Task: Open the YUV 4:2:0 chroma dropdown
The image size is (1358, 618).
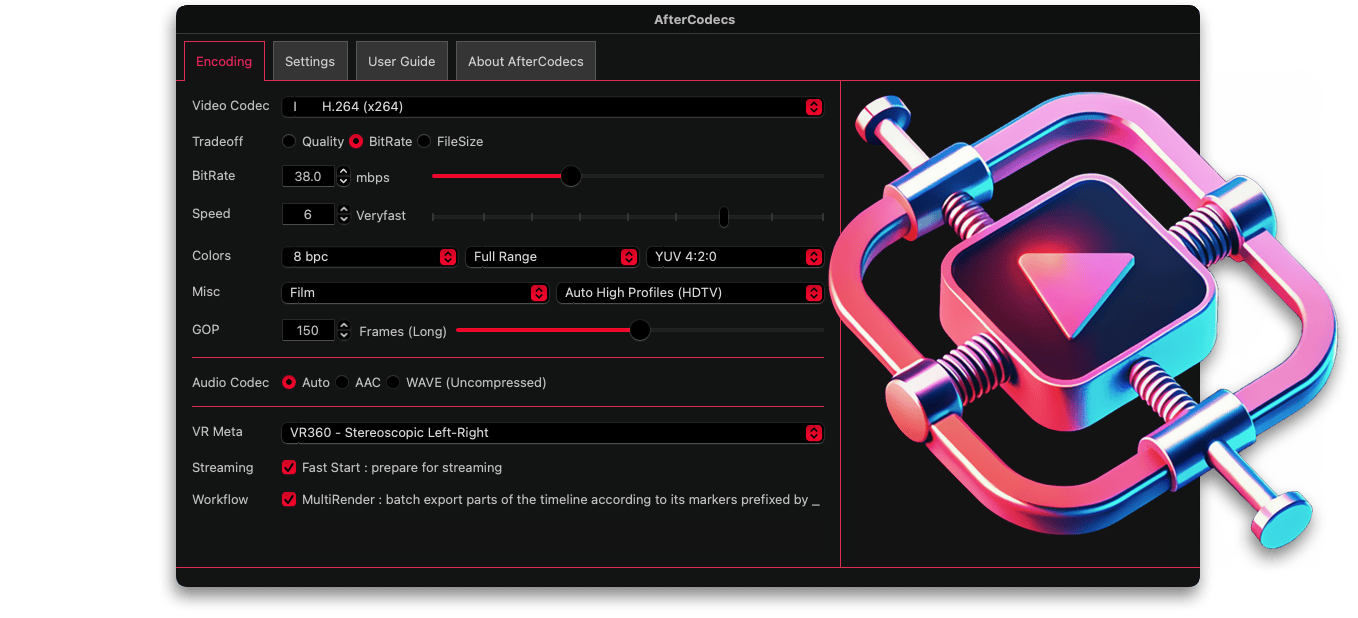Action: tap(735, 257)
